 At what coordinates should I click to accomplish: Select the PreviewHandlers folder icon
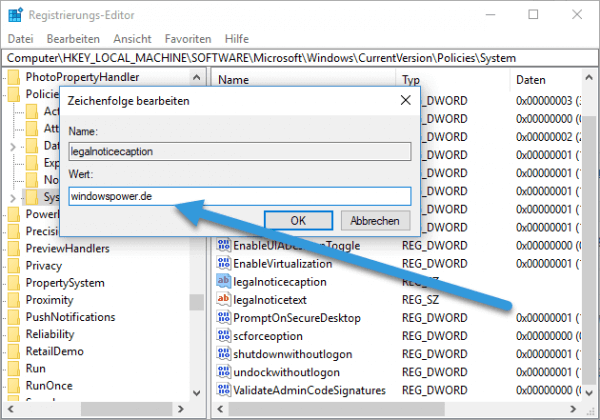pyautogui.click(x=14, y=248)
